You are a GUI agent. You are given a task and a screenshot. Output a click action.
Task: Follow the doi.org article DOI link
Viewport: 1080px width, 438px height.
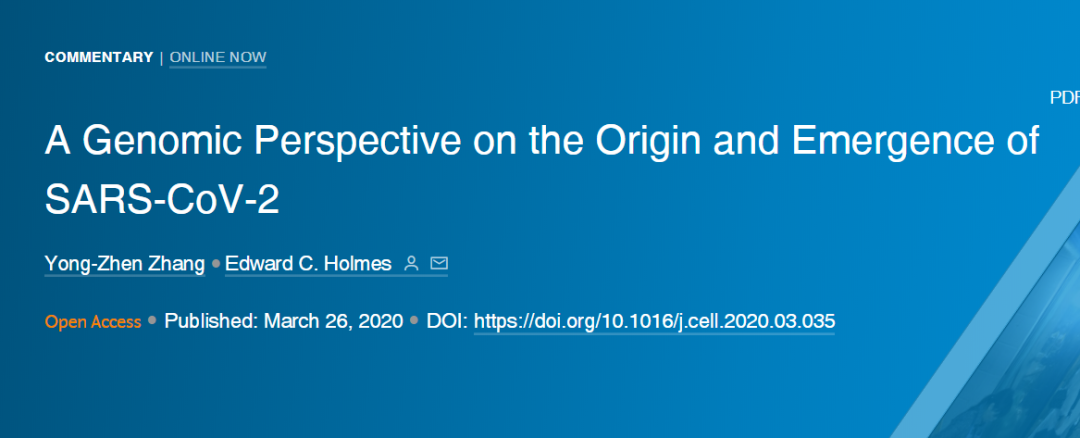[x=654, y=322]
